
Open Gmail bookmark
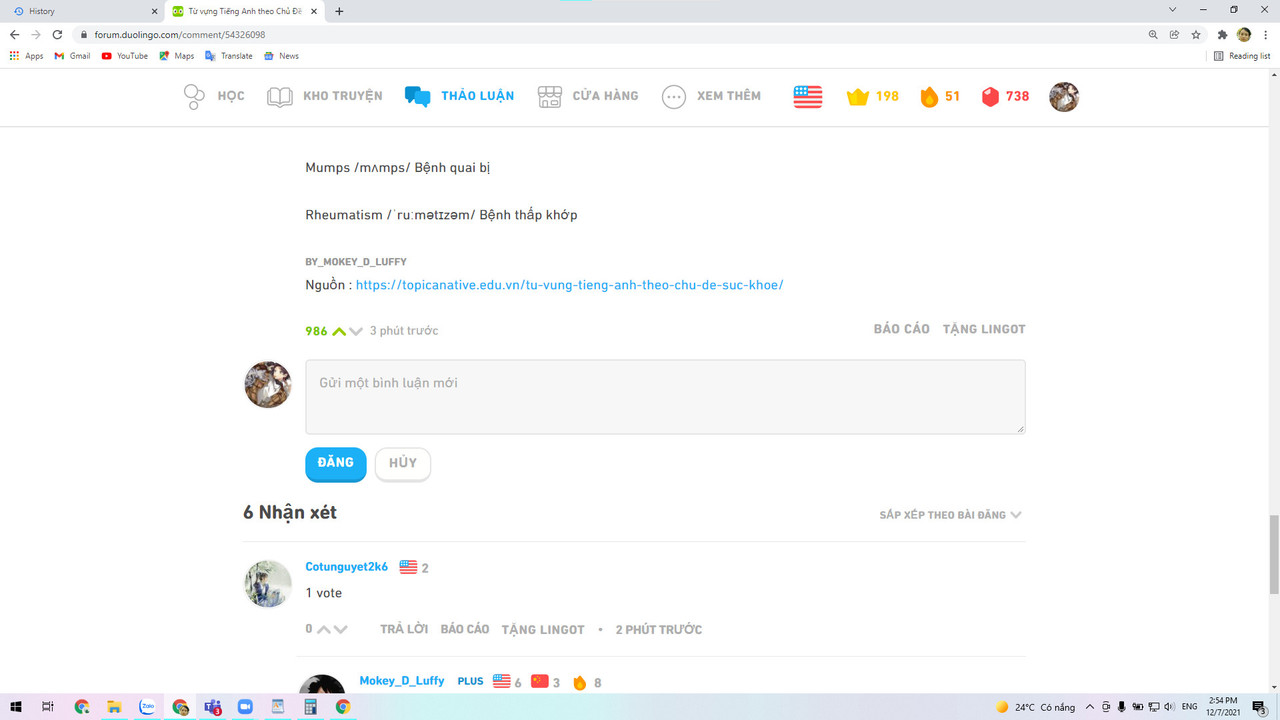(x=72, y=56)
